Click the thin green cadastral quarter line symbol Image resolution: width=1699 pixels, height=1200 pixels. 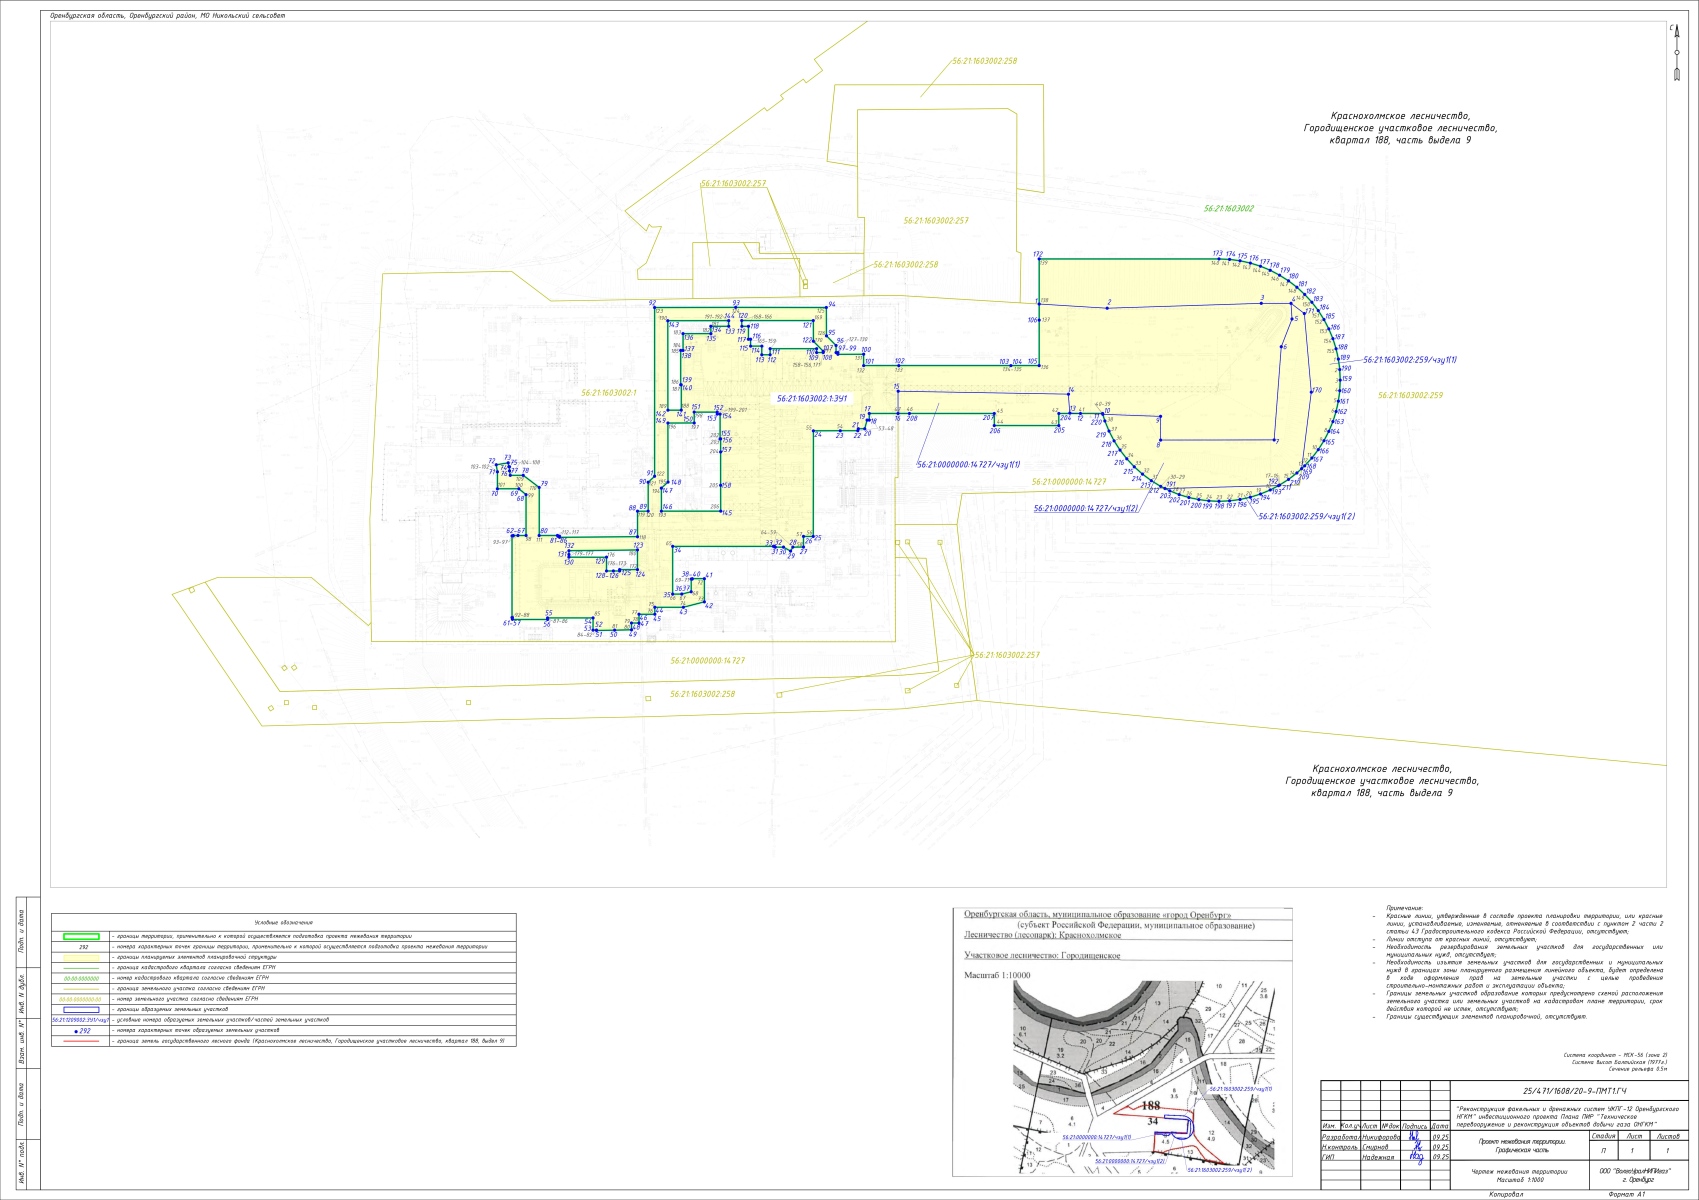pyautogui.click(x=81, y=968)
